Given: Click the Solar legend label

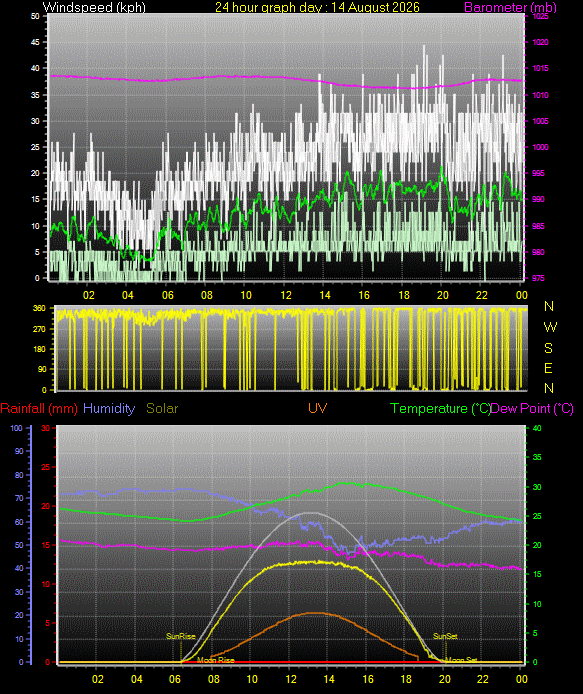Looking at the screenshot, I should pyautogui.click(x=162, y=408).
